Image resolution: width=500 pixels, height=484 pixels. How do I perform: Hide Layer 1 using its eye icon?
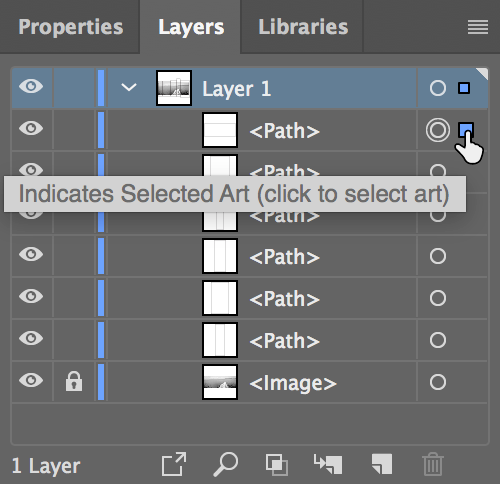click(31, 86)
